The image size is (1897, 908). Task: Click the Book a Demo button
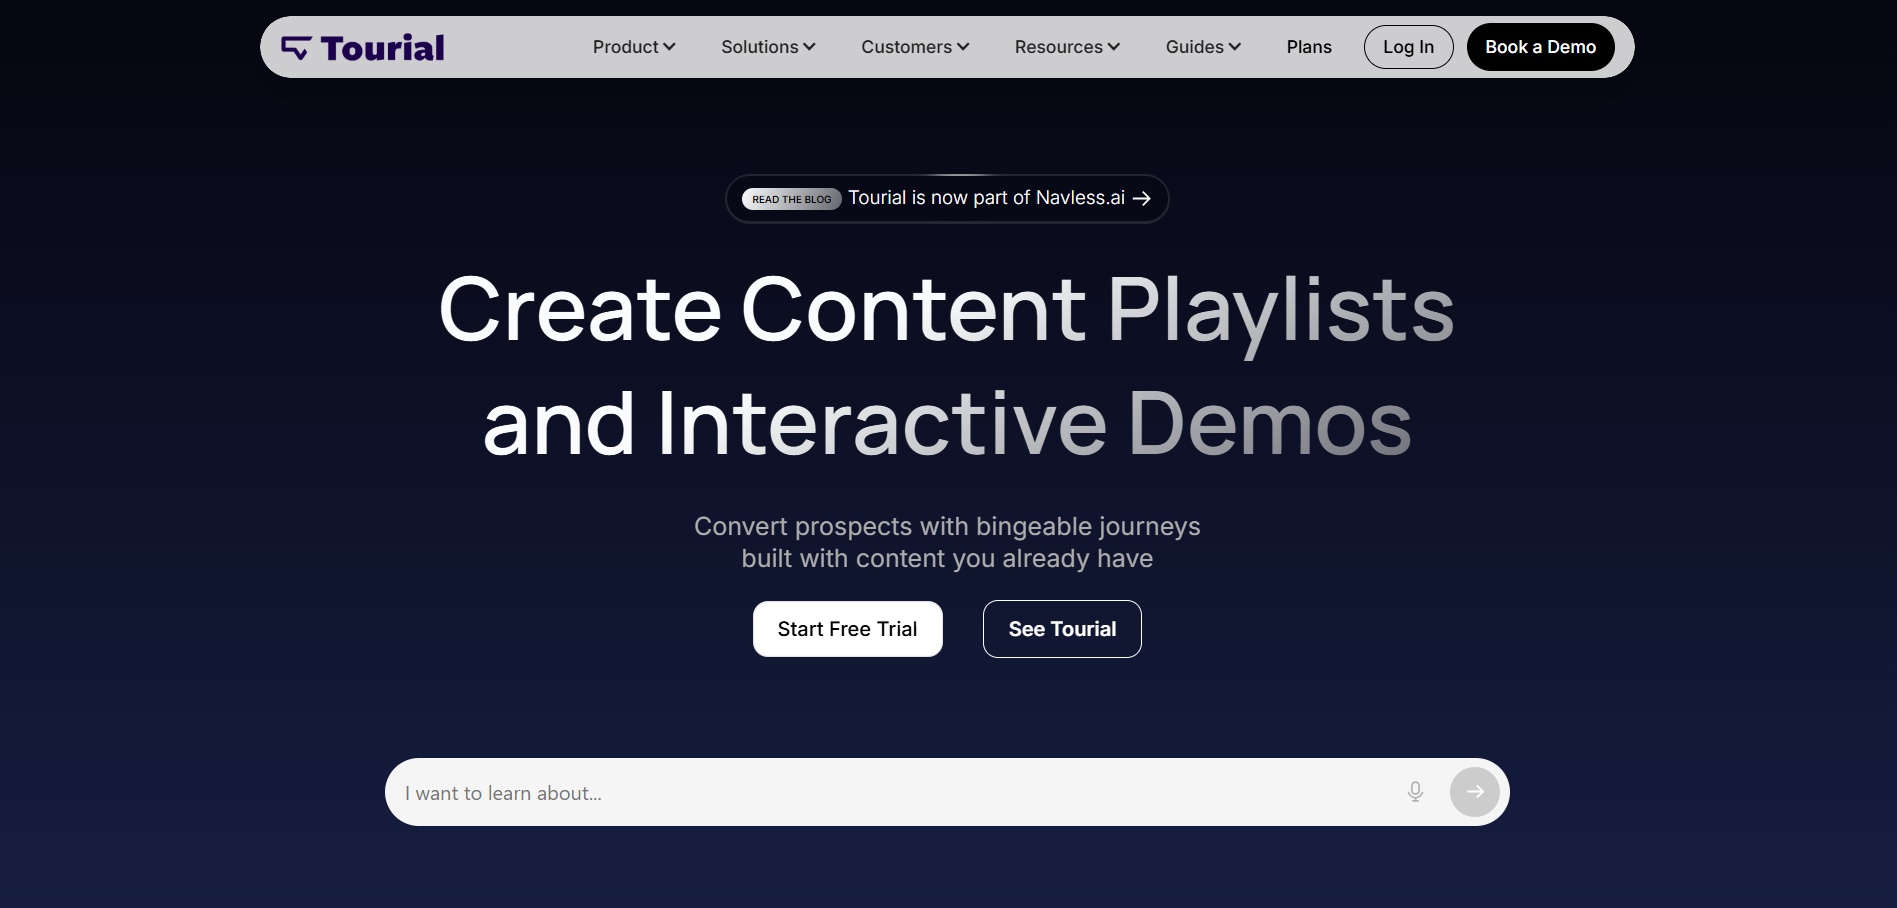click(1540, 46)
